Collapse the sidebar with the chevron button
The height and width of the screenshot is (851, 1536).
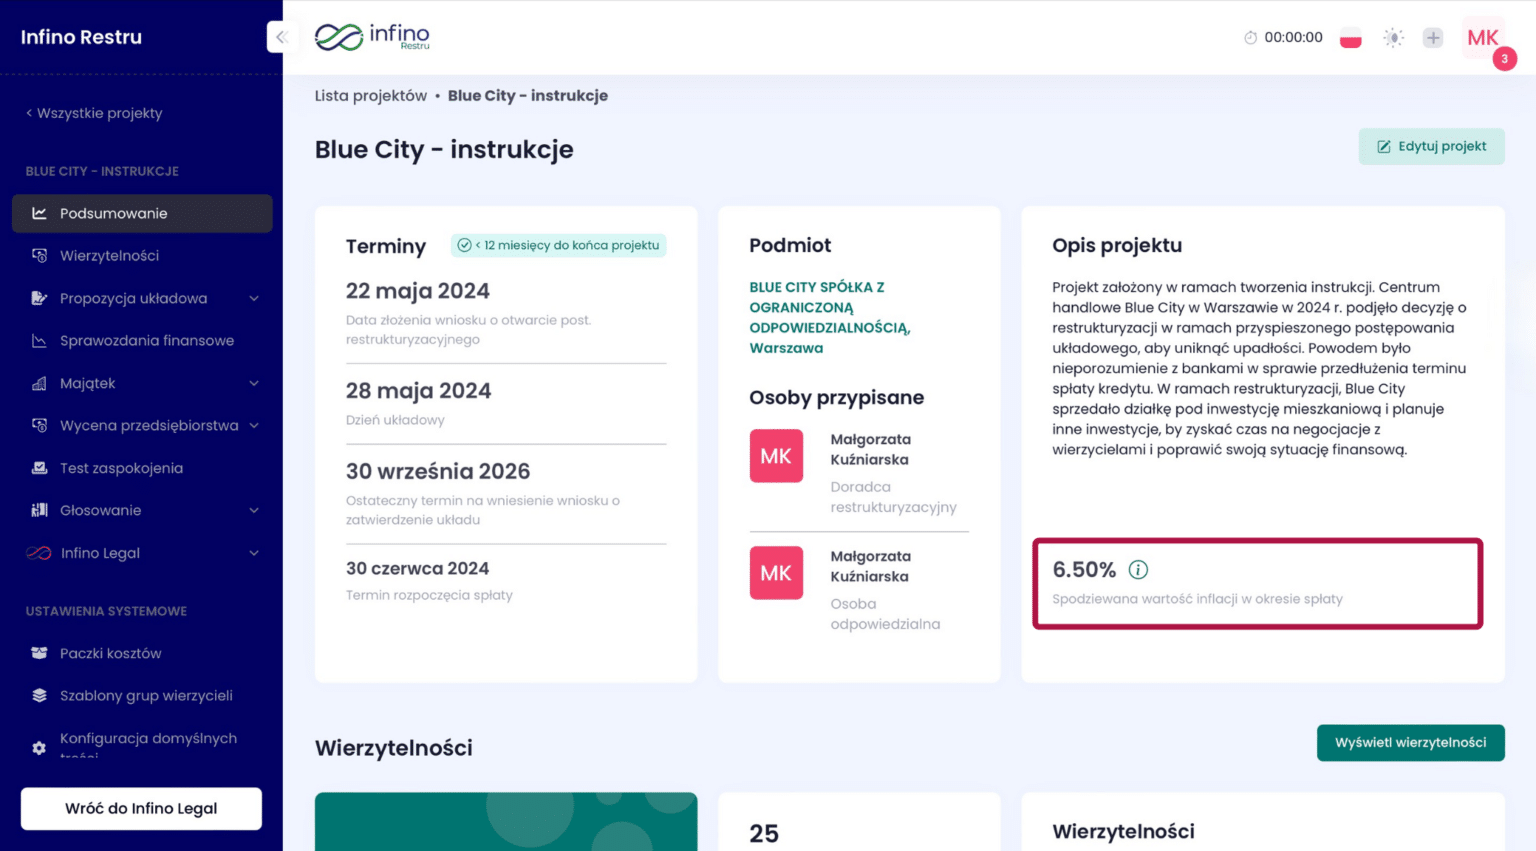pyautogui.click(x=283, y=37)
